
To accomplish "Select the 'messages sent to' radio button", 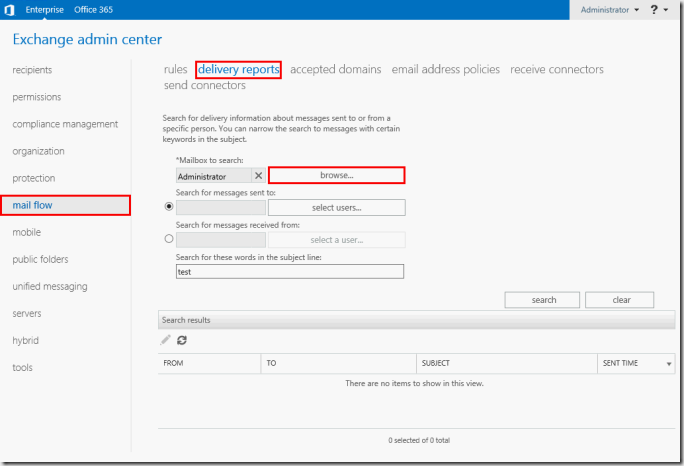I will click(167, 207).
